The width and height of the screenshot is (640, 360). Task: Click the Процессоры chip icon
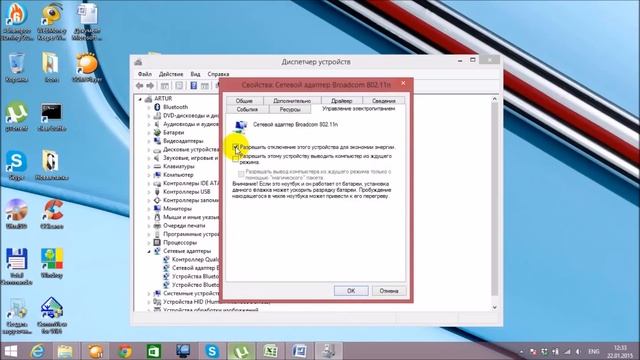(x=157, y=243)
